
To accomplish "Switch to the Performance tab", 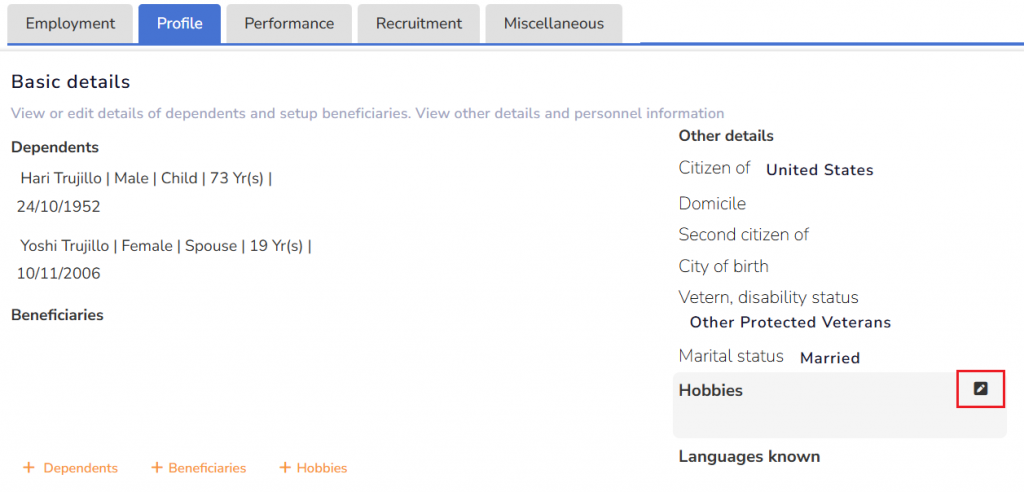I will pos(289,24).
